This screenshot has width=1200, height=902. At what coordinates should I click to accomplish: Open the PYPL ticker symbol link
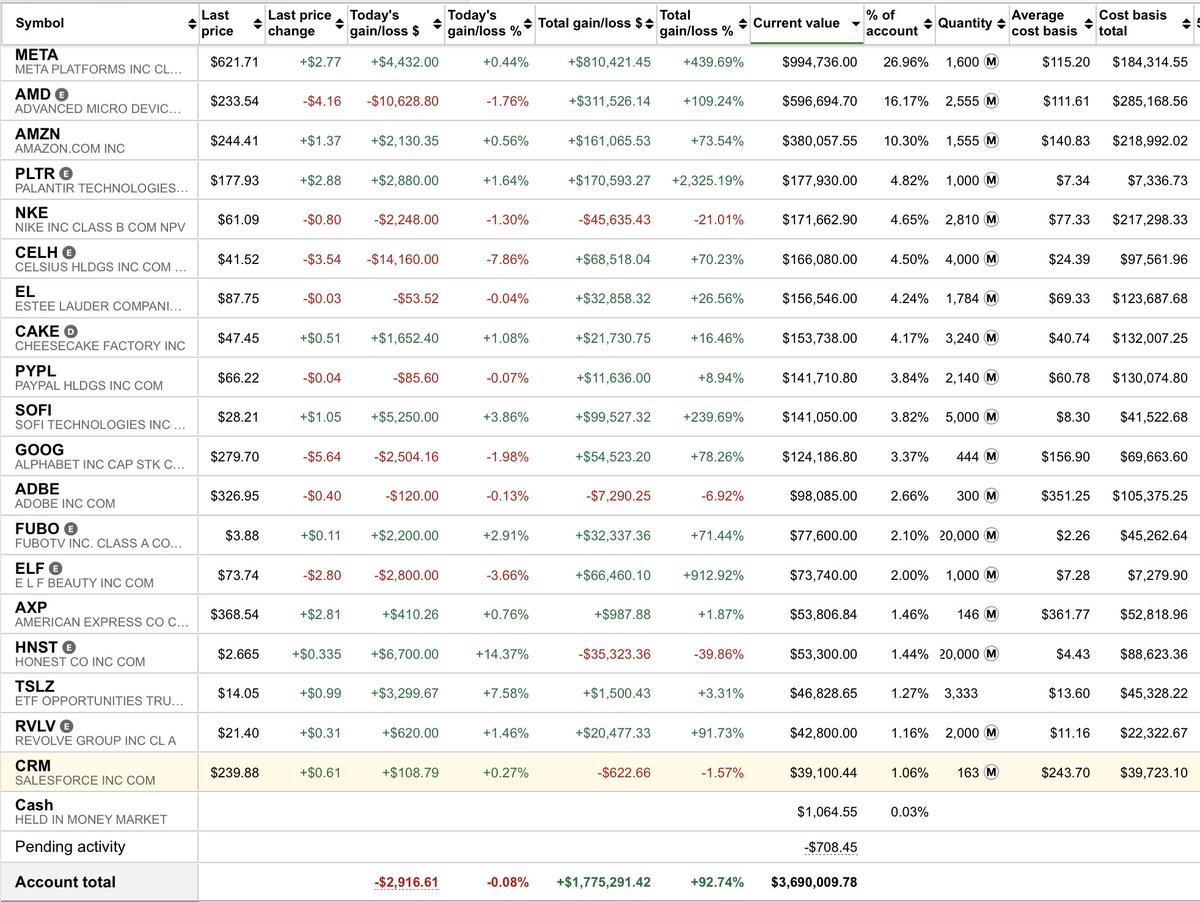pyautogui.click(x=36, y=371)
